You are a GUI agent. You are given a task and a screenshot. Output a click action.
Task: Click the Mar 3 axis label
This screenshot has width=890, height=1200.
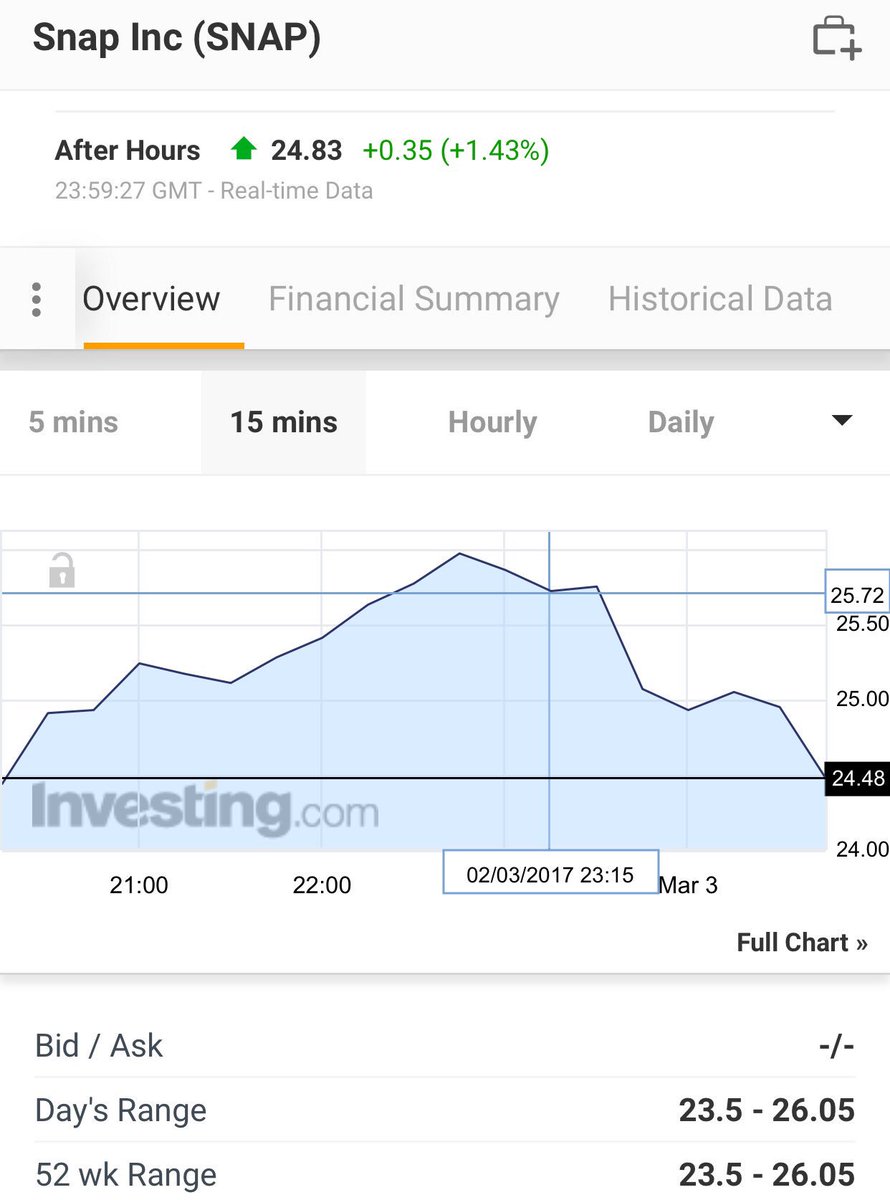(688, 885)
